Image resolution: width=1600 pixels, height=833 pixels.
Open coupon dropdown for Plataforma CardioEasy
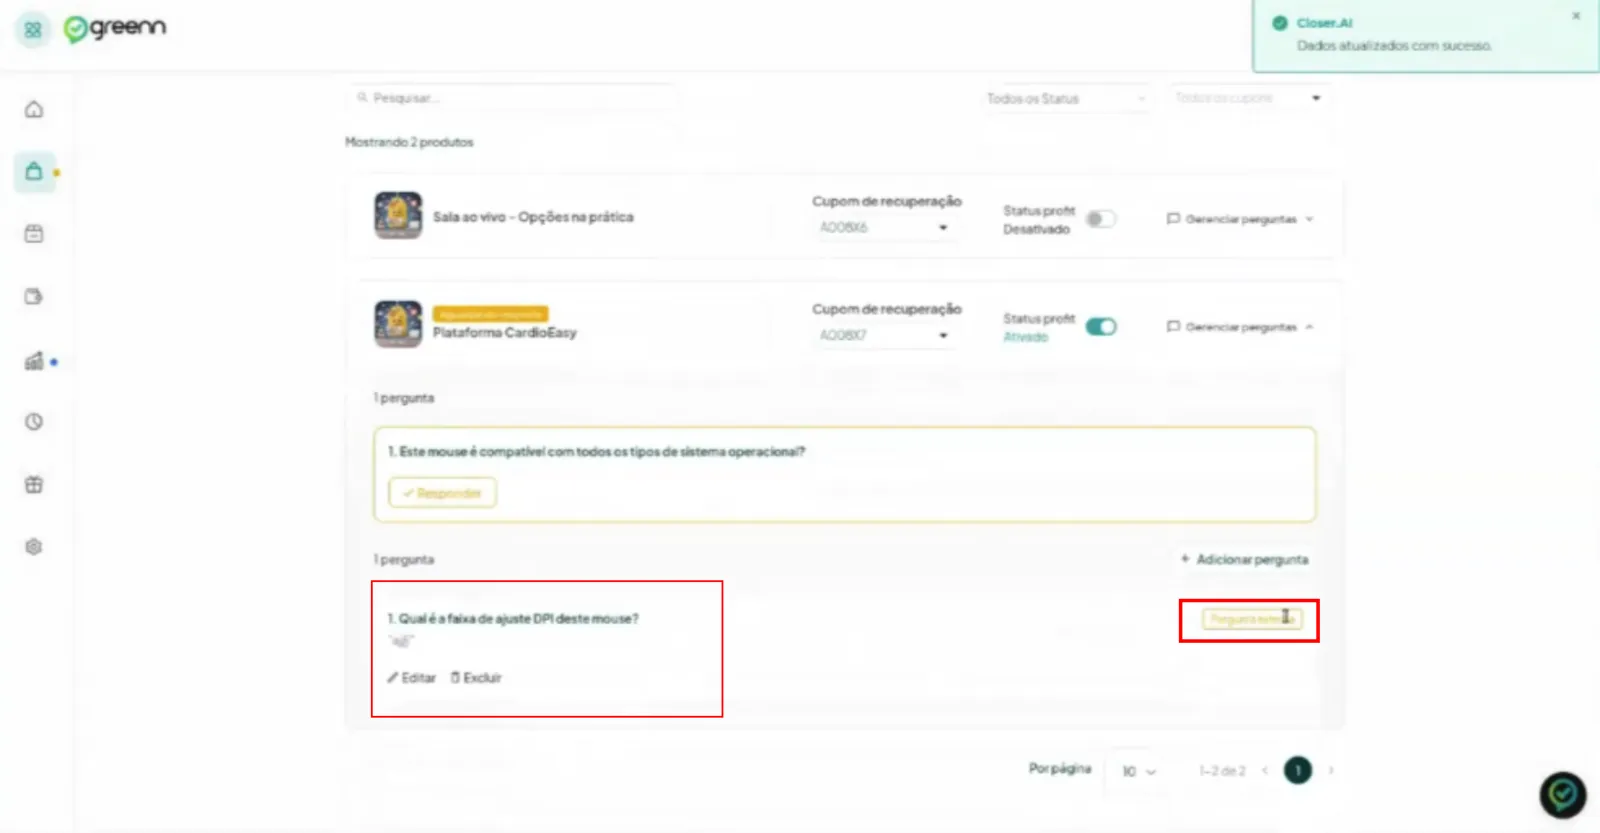(884, 336)
